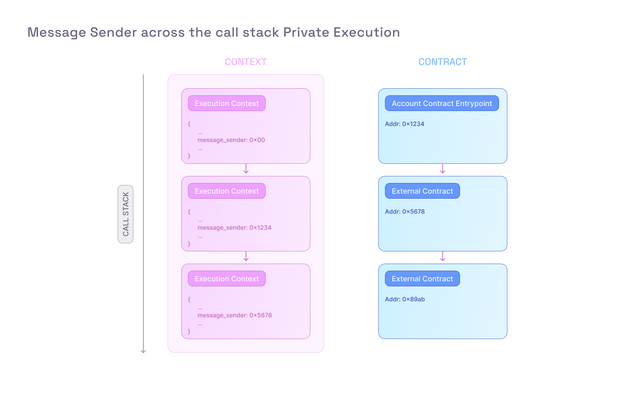Click the first Execution Context badge

[227, 103]
